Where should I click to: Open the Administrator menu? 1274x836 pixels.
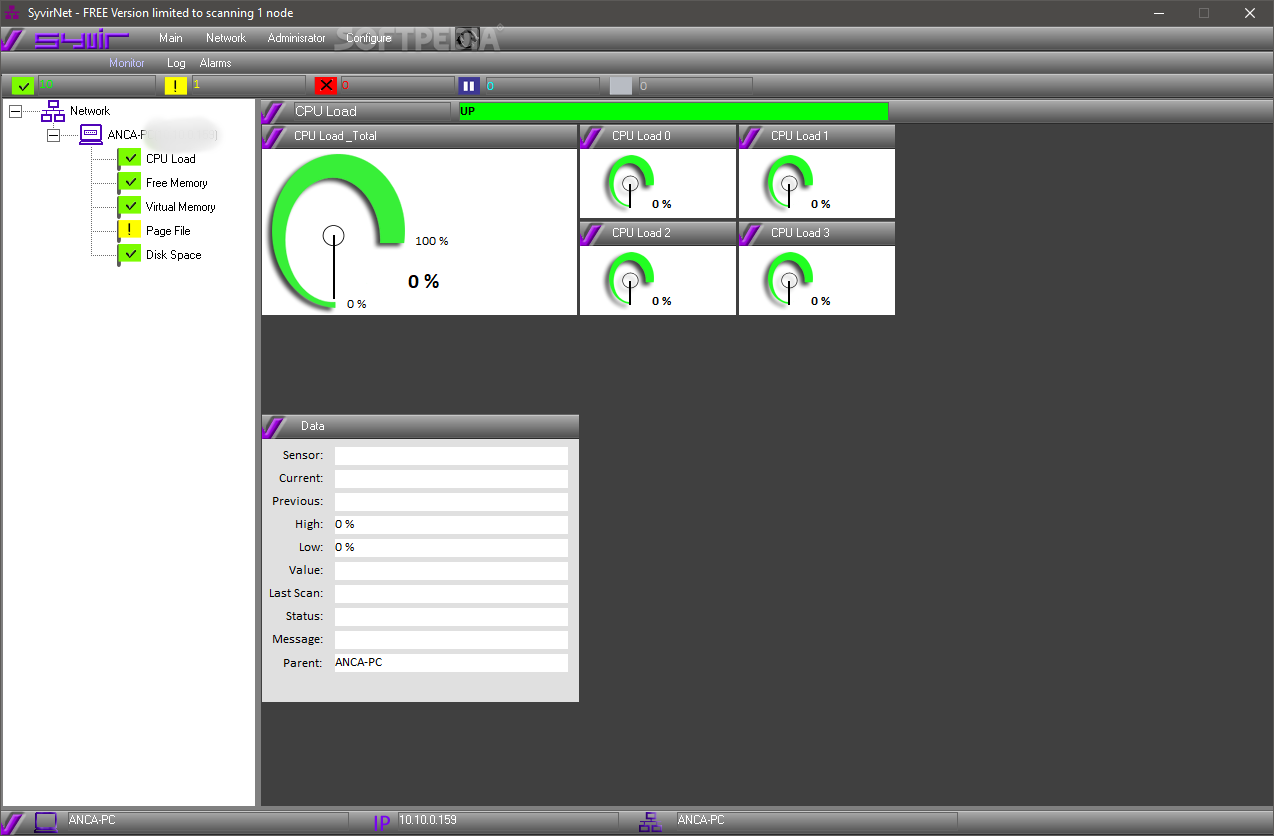click(296, 38)
